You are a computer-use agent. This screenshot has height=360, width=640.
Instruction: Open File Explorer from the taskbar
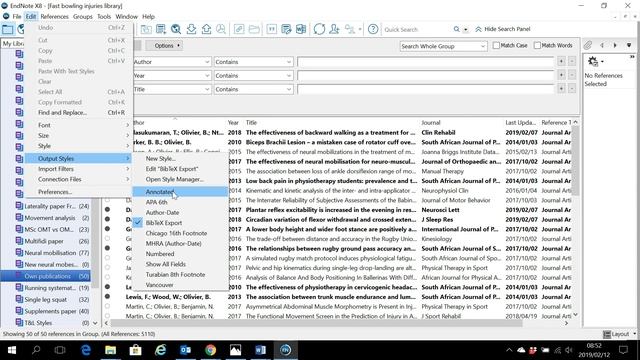click(x=111, y=350)
